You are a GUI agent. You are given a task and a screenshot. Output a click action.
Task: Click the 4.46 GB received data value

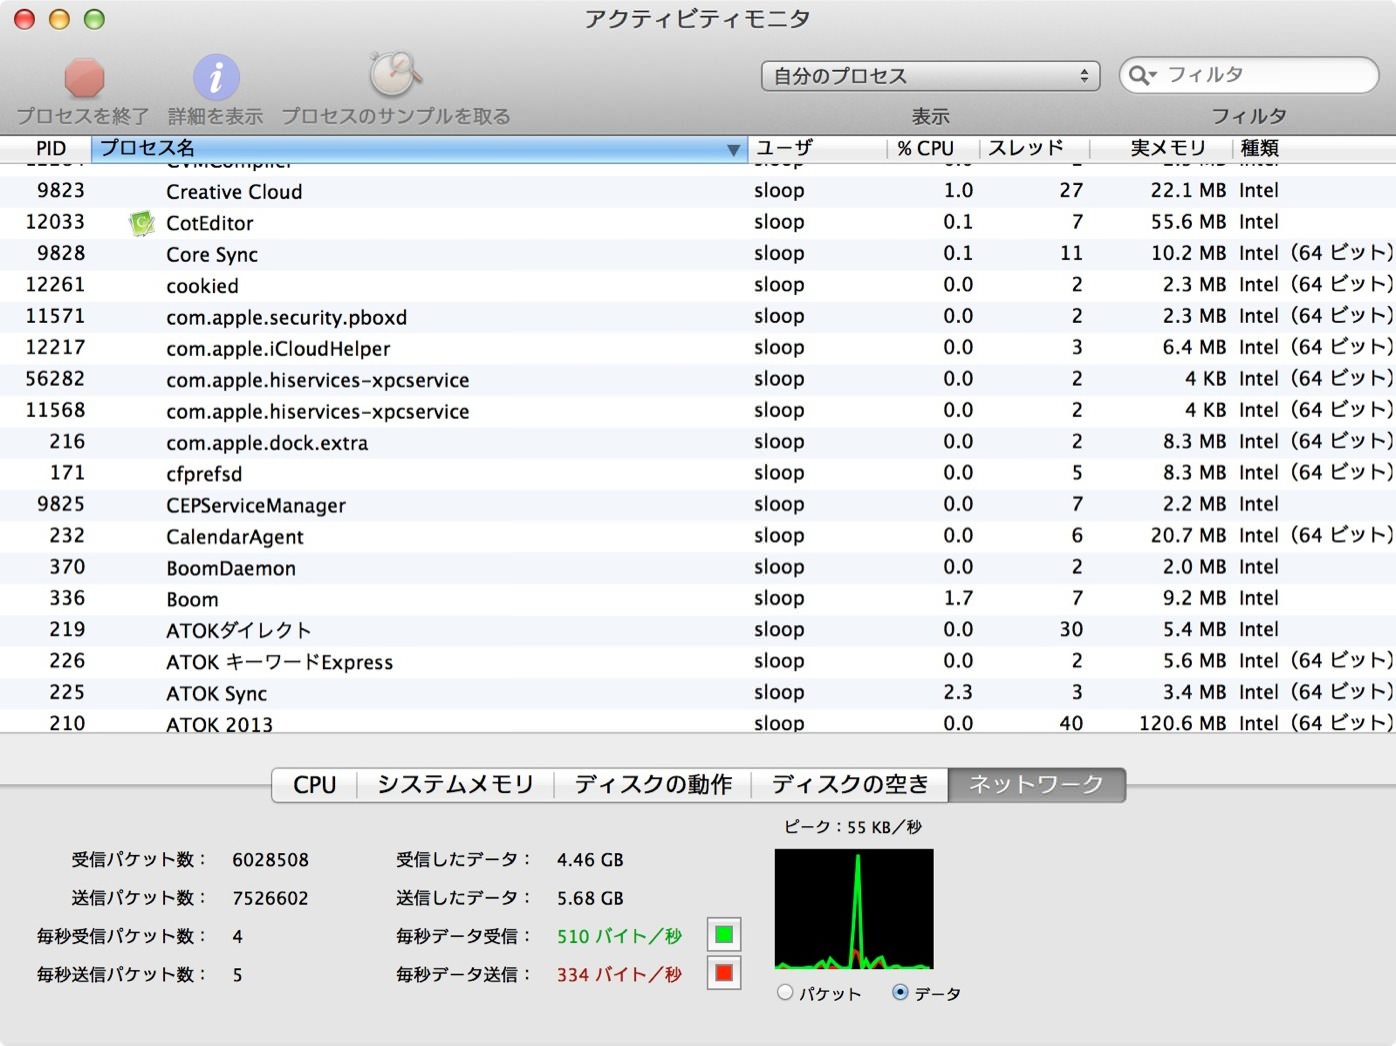click(590, 859)
